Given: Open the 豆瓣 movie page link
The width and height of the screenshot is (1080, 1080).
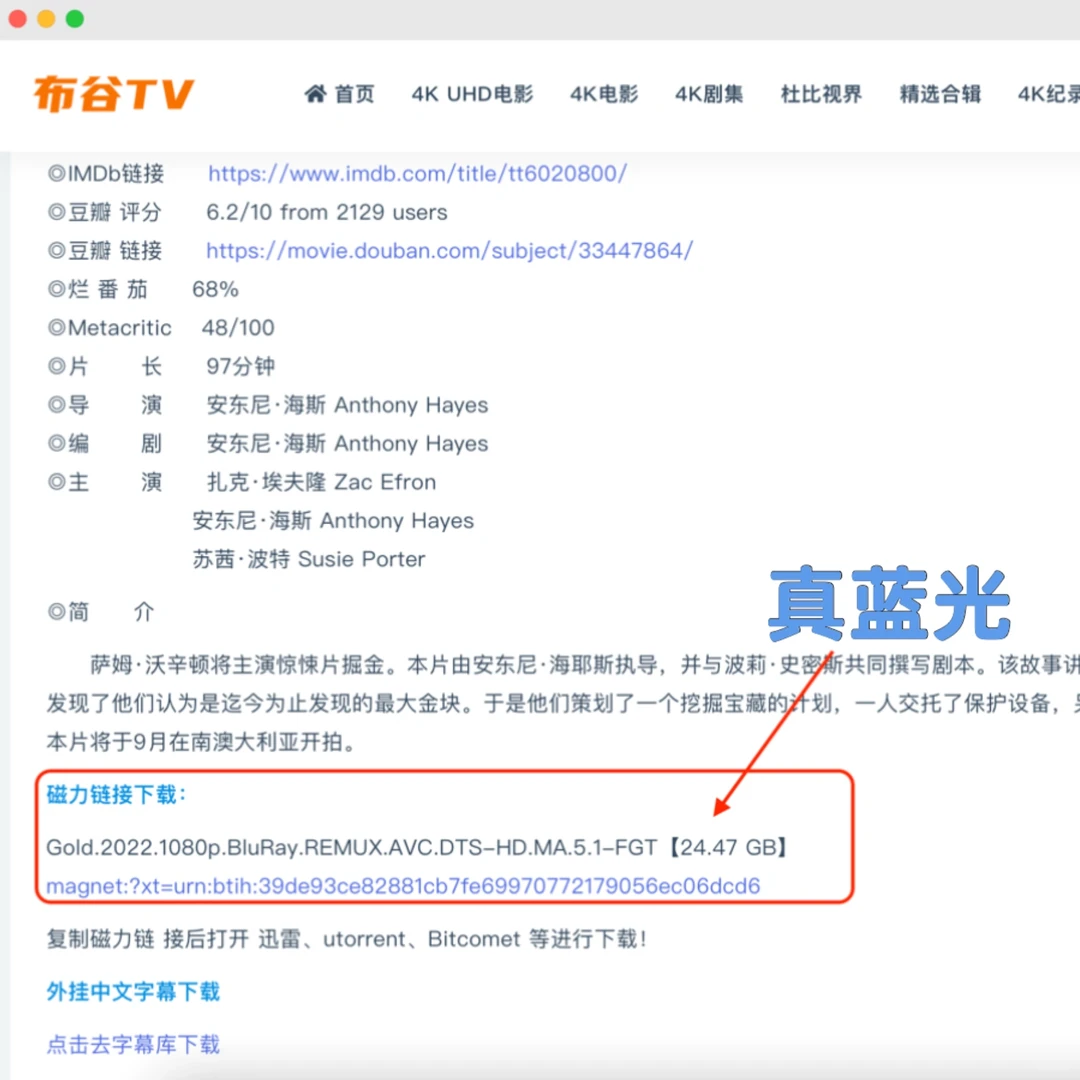Looking at the screenshot, I should (x=449, y=251).
